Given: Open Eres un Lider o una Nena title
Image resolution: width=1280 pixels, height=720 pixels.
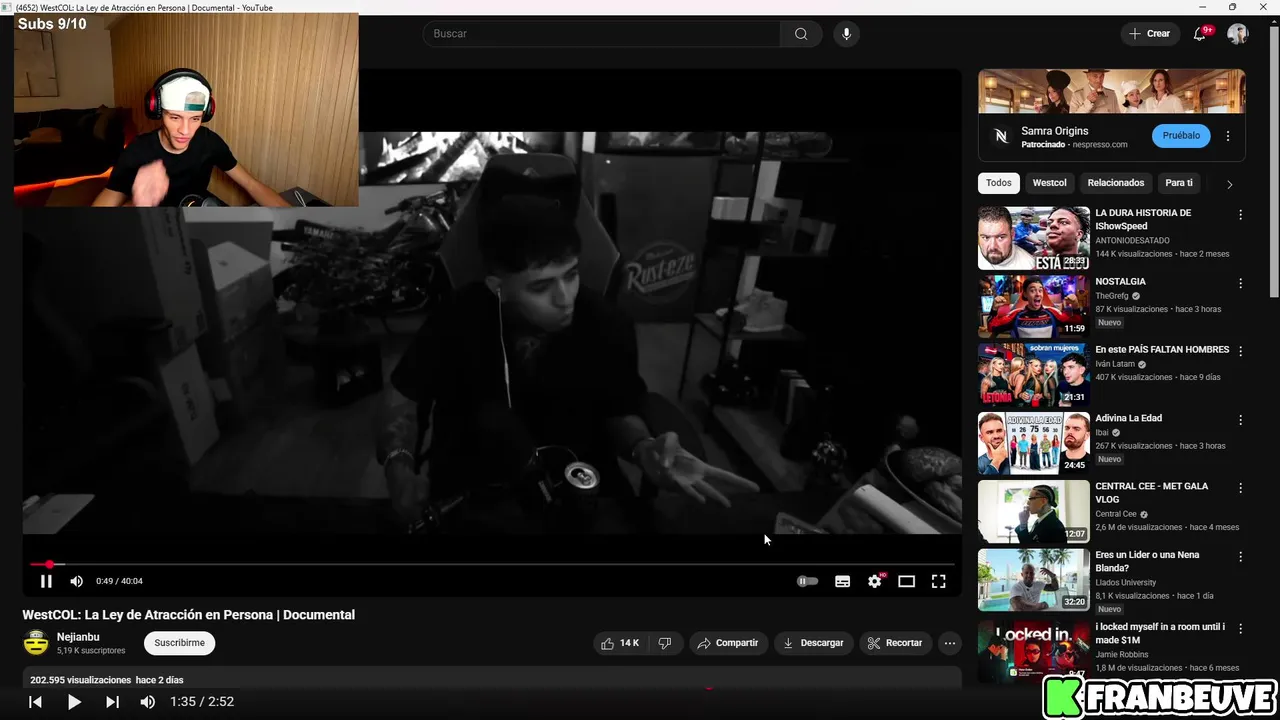Looking at the screenshot, I should pos(1147,561).
